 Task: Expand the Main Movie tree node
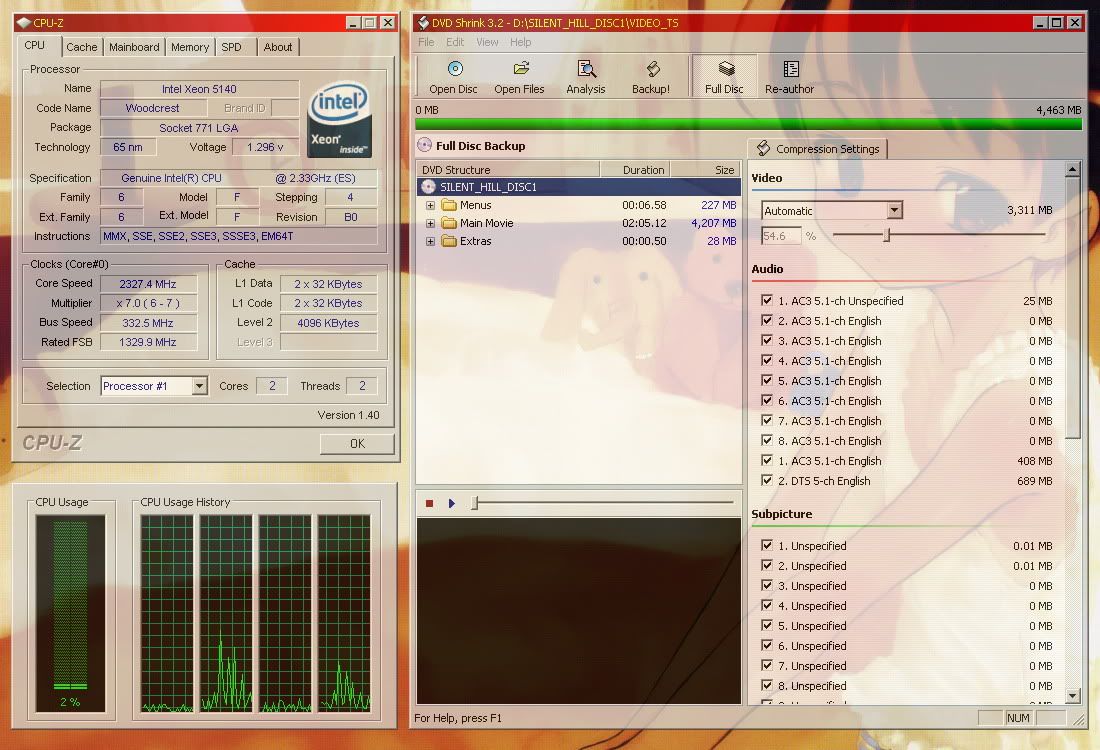pos(431,223)
